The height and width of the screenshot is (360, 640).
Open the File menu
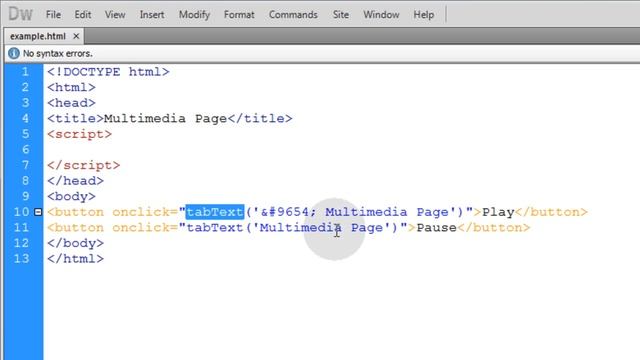click(x=53, y=15)
